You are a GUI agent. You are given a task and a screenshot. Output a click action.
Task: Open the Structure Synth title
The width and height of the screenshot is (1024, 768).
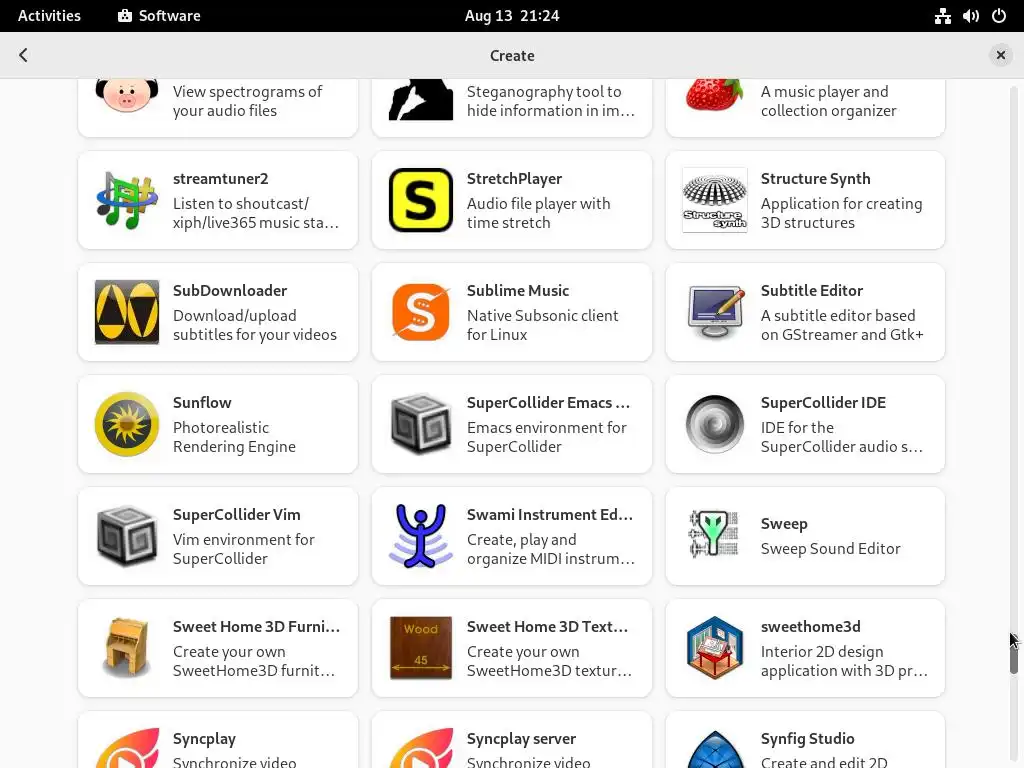click(815, 178)
